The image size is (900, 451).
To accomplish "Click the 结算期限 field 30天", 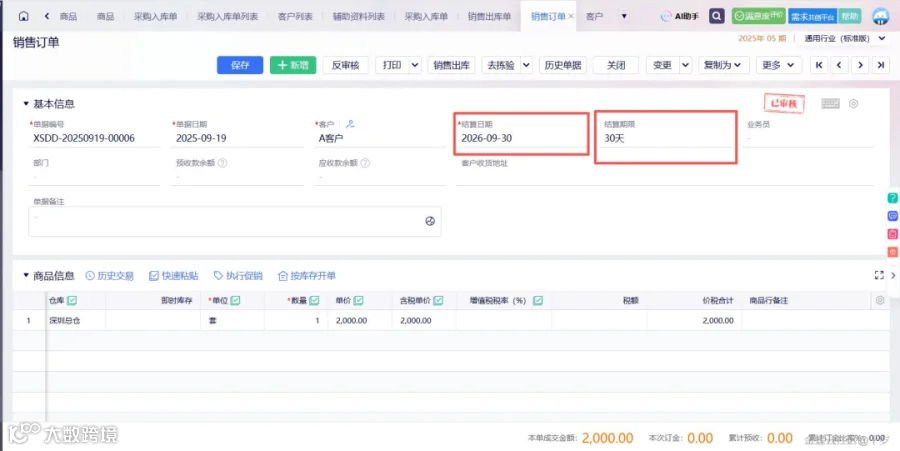I will [666, 137].
